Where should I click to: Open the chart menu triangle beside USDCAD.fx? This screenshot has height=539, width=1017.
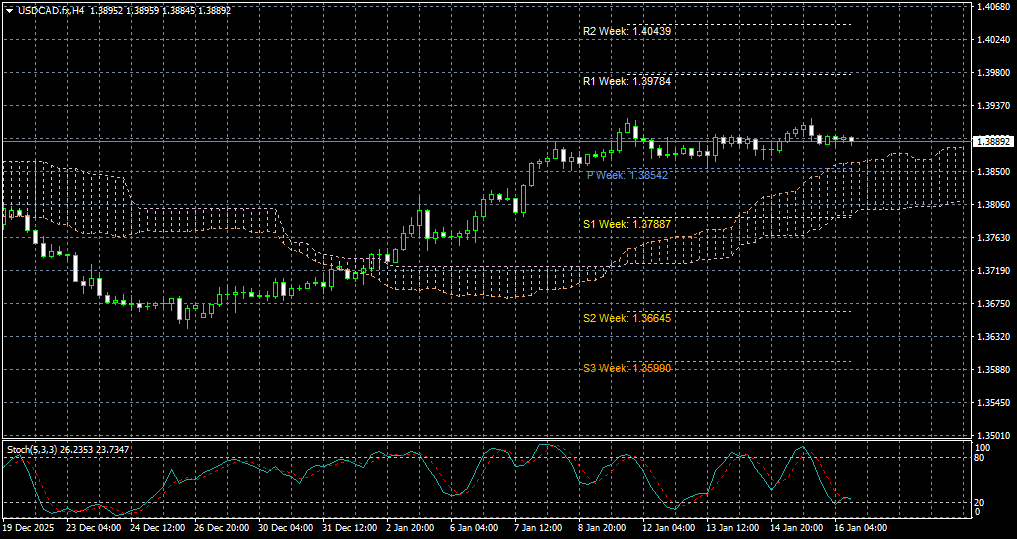(9, 10)
